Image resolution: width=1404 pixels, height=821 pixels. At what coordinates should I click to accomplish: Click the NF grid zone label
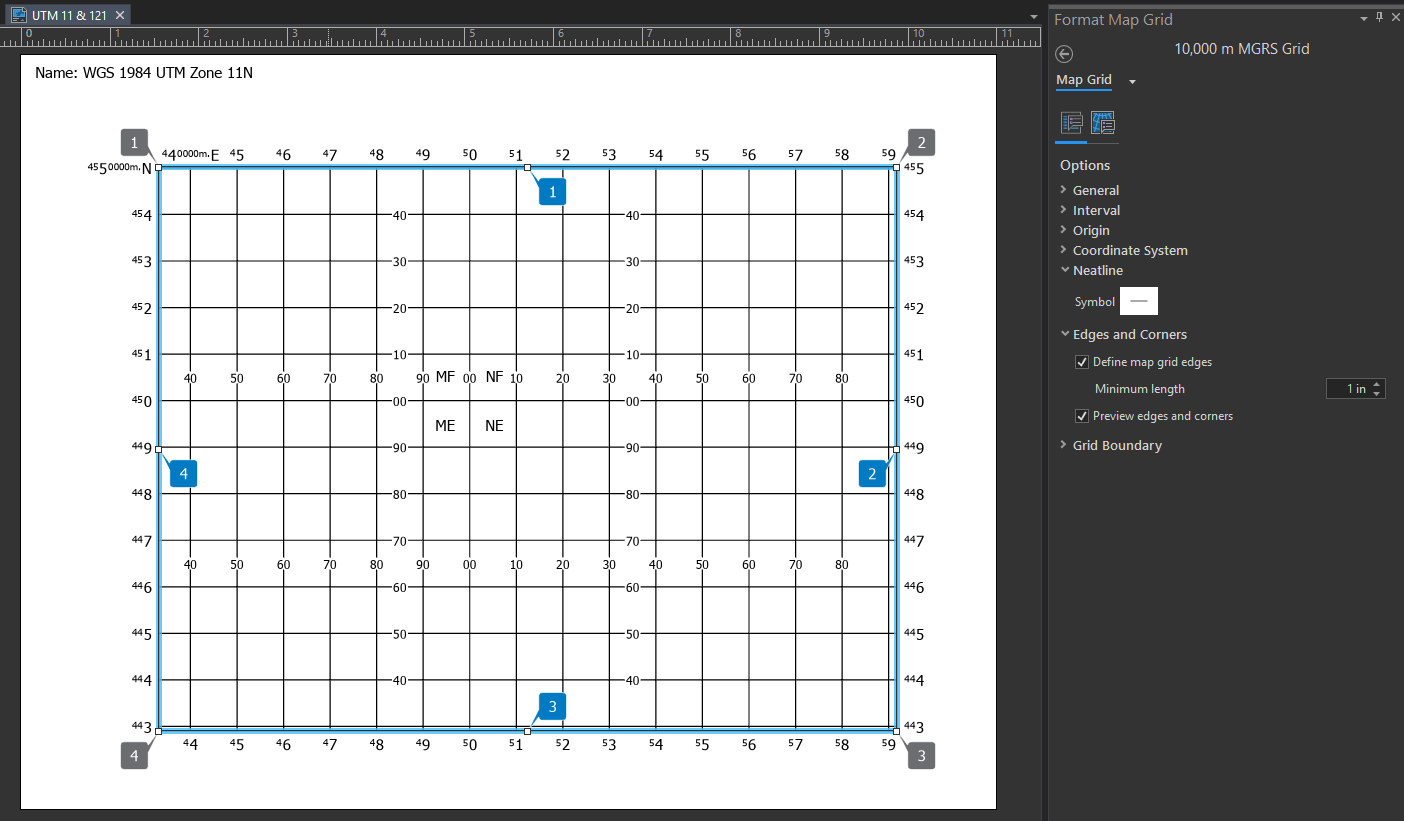(494, 377)
